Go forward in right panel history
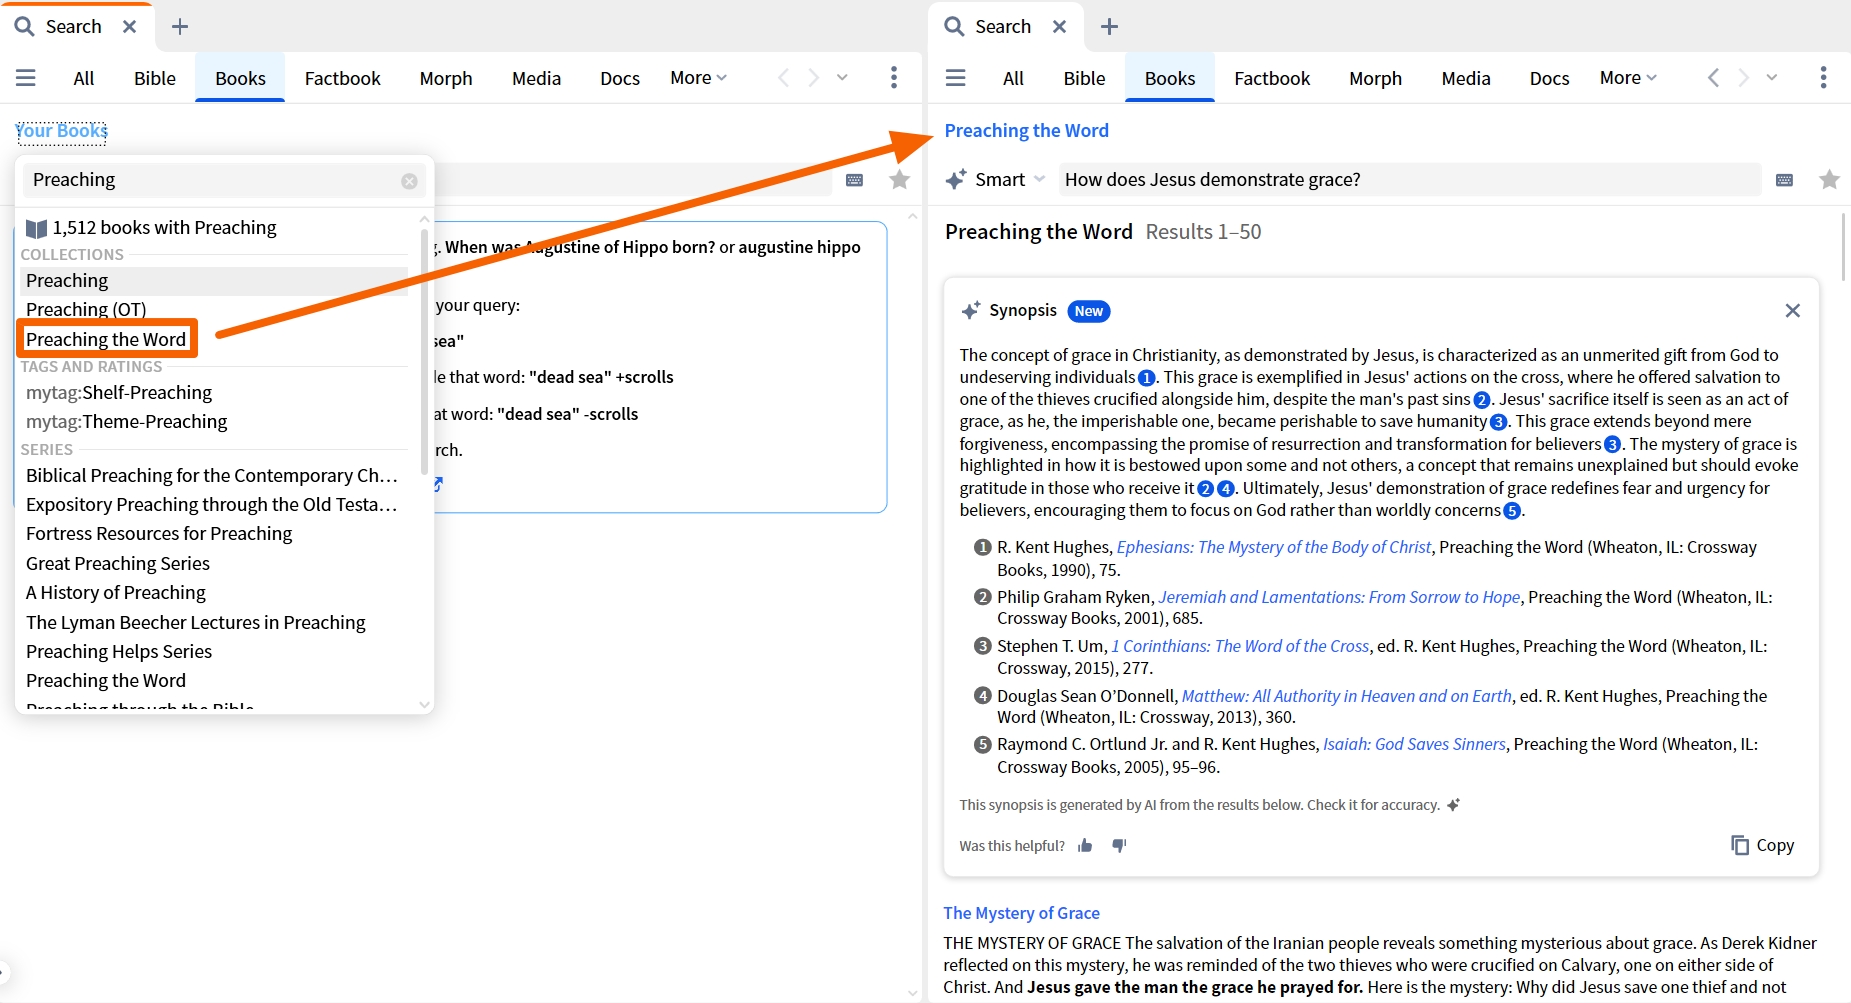Viewport: 1851px width, 1003px height. [x=1744, y=78]
